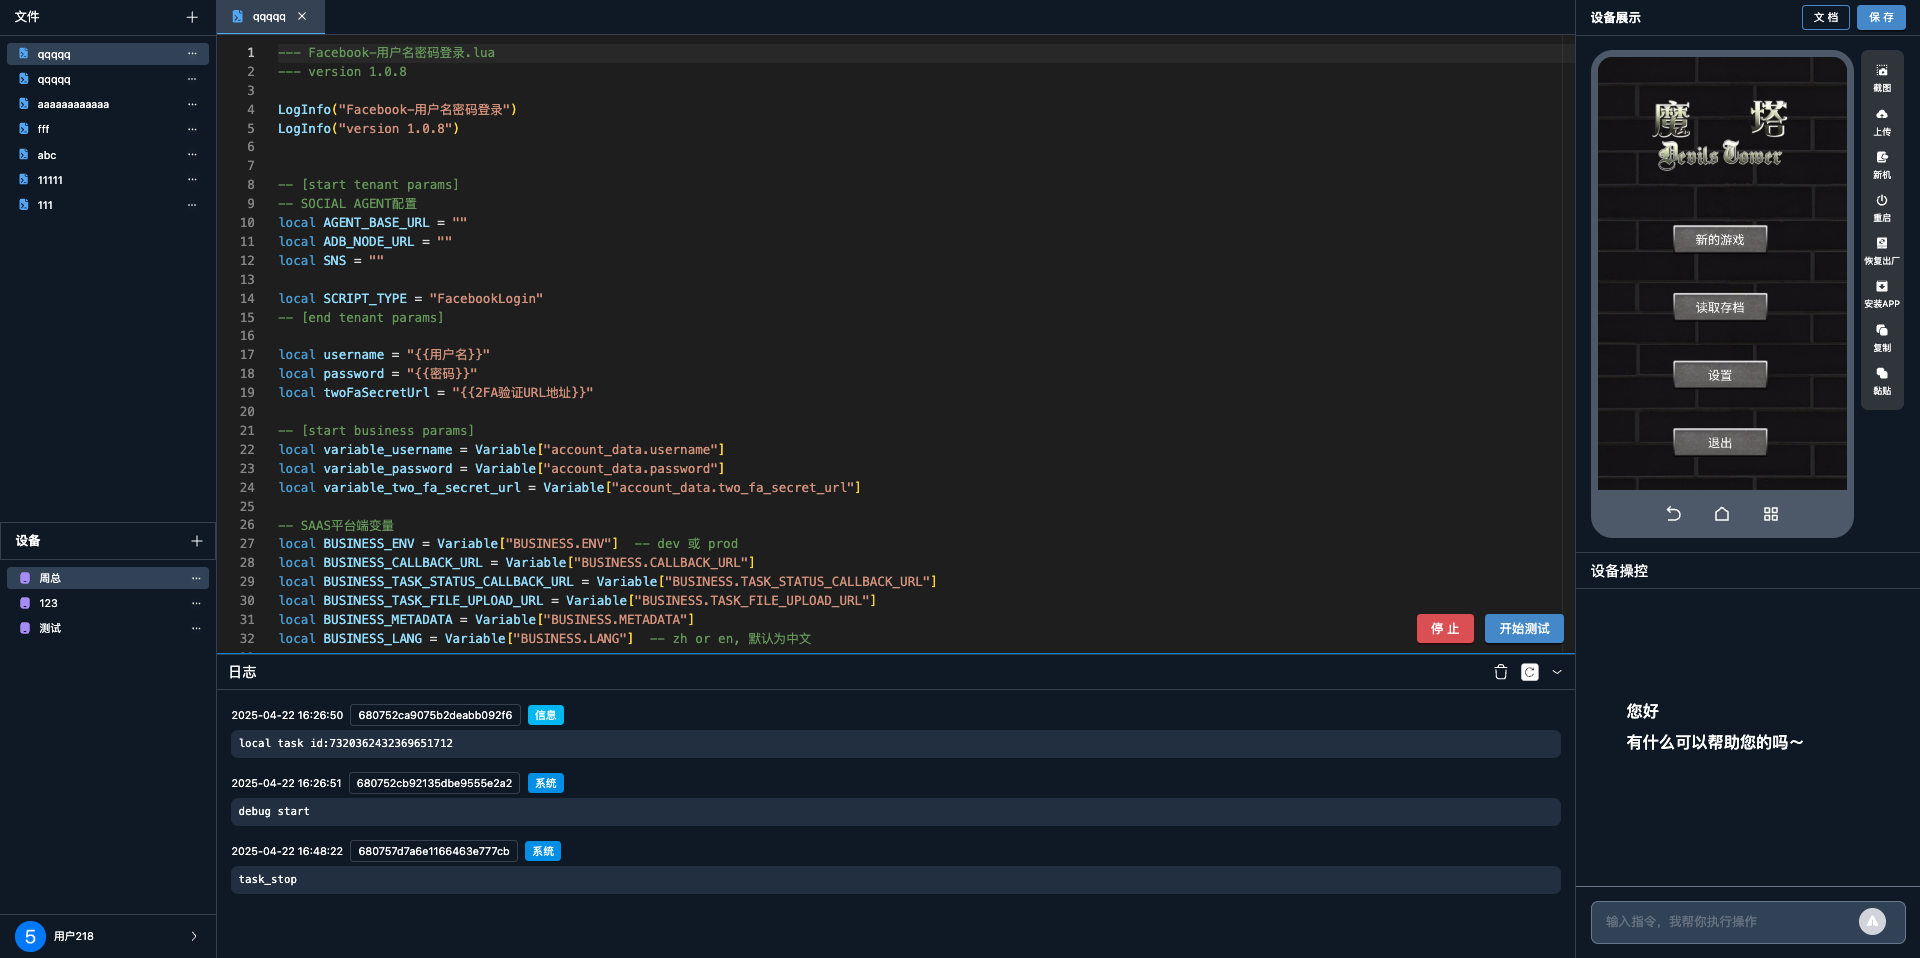The image size is (1920, 958).
Task: Click the red 停止 stop button
Action: point(1444,628)
